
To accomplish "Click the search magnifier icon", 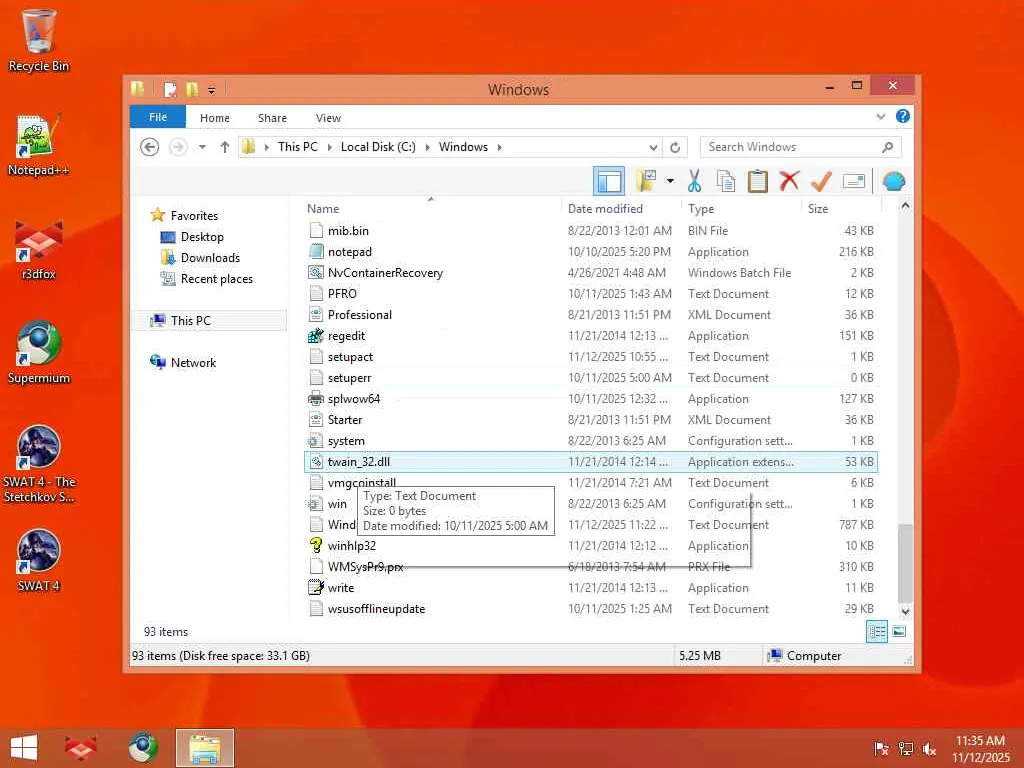I will [x=888, y=147].
